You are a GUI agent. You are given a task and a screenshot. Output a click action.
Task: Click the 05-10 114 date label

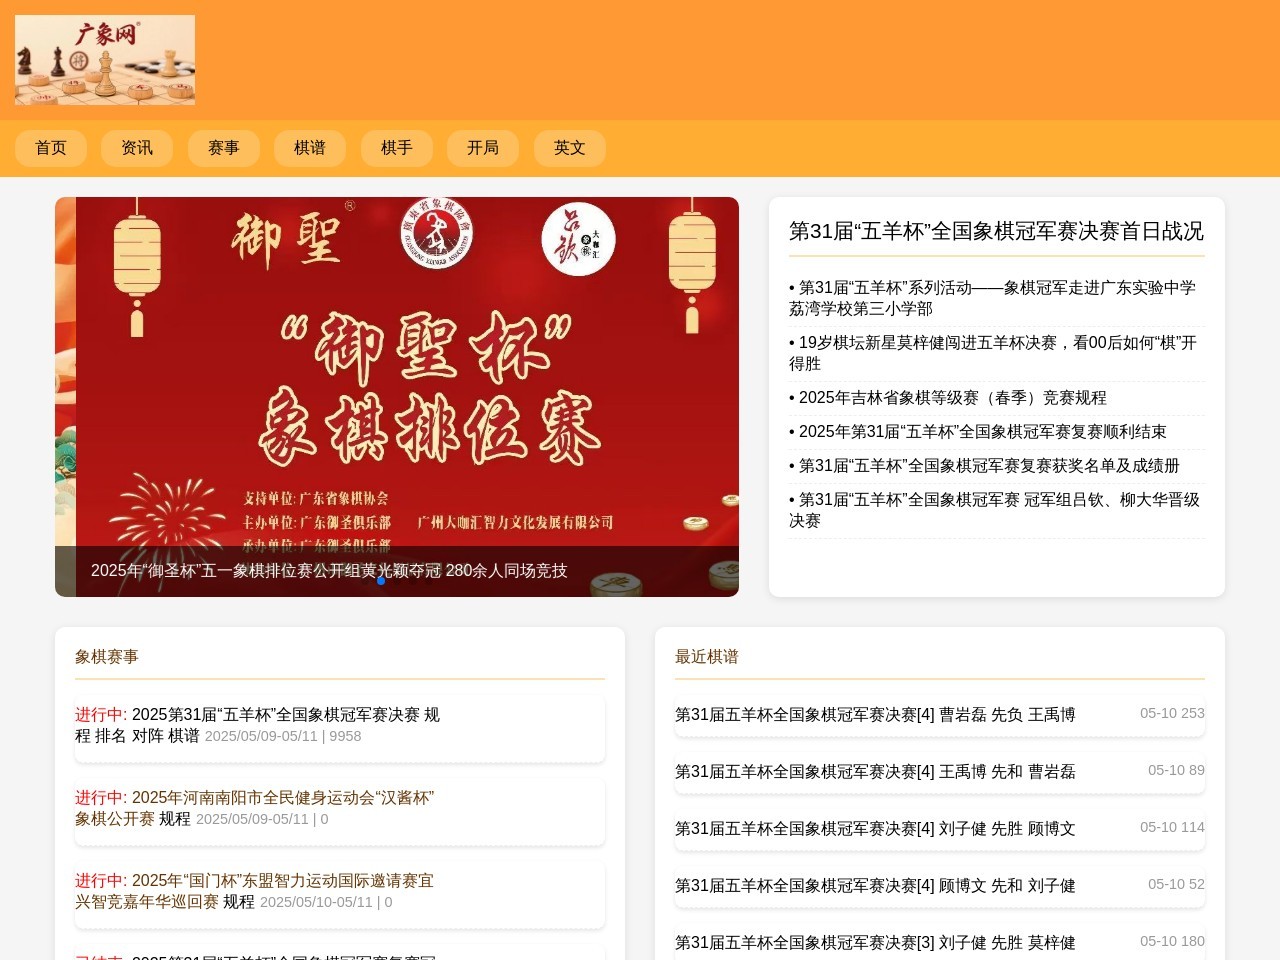[x=1172, y=827]
